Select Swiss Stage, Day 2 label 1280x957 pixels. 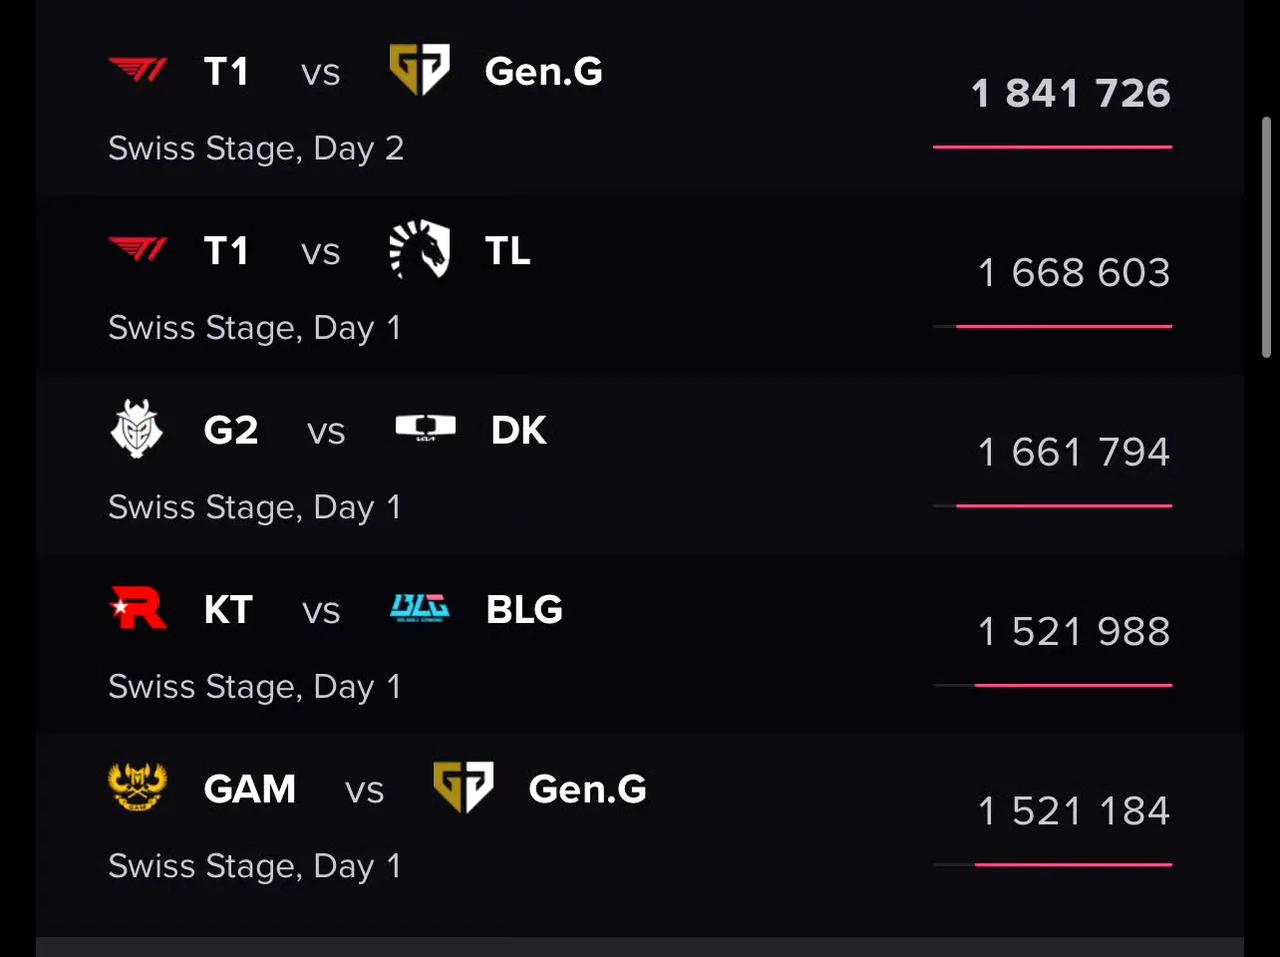pos(256,149)
